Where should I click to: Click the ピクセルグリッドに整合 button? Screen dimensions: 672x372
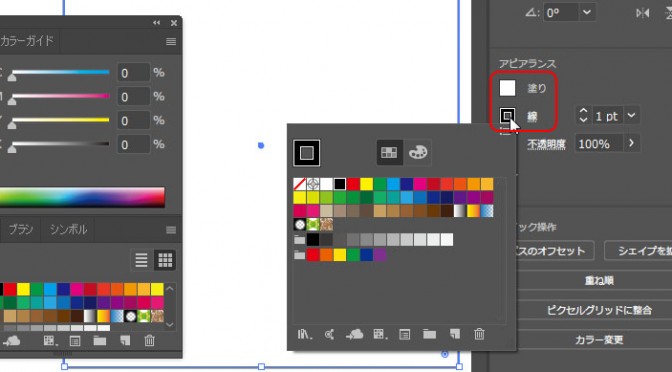pos(599,310)
